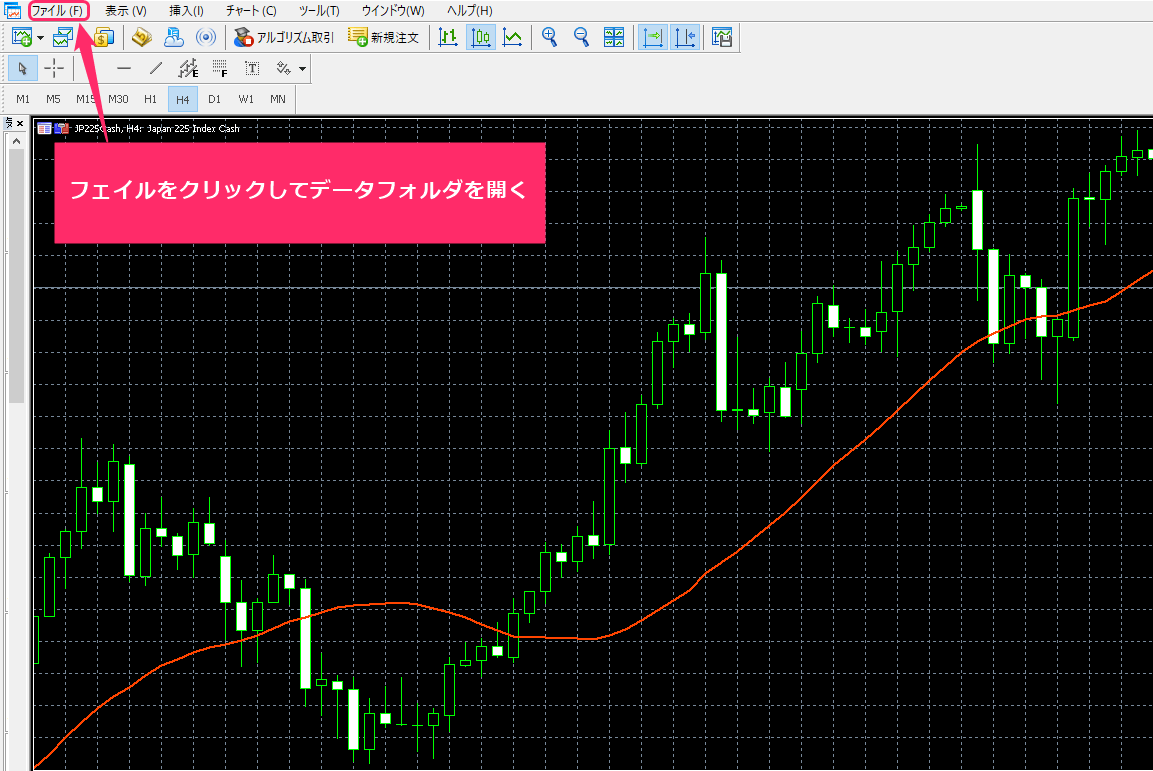Image resolution: width=1153 pixels, height=771 pixels.
Task: Select the text label tool
Action: (x=252, y=68)
